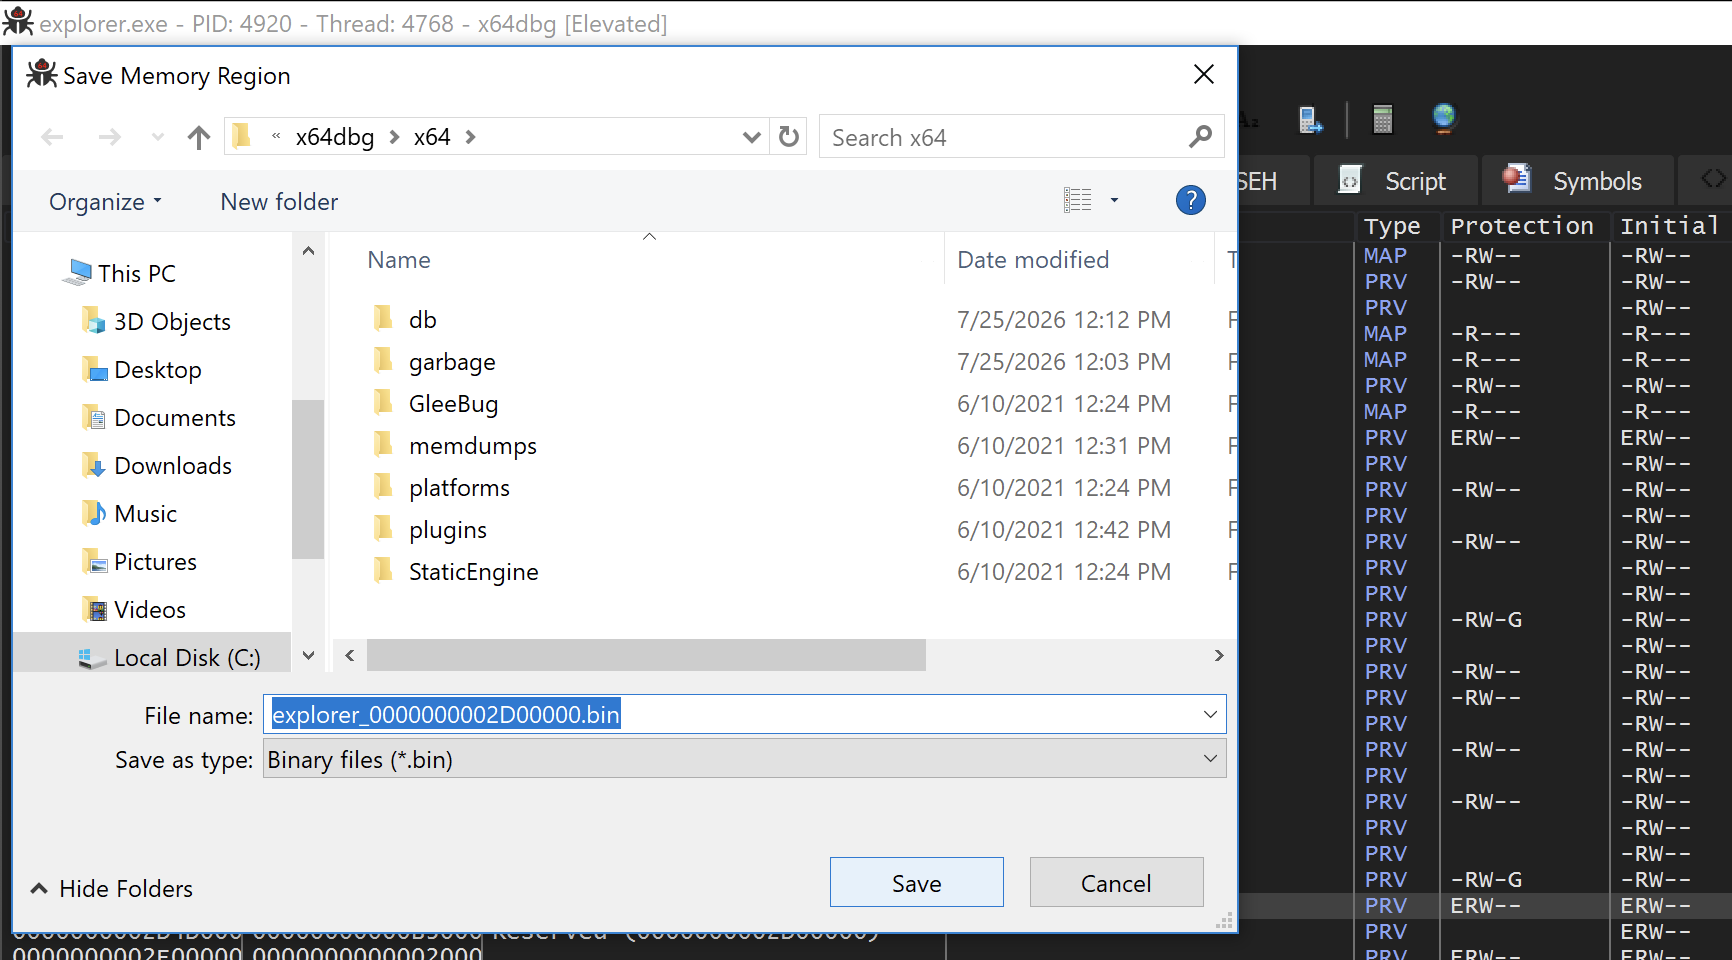Select the garbage folder
Image resolution: width=1732 pixels, height=960 pixels.
pyautogui.click(x=452, y=362)
